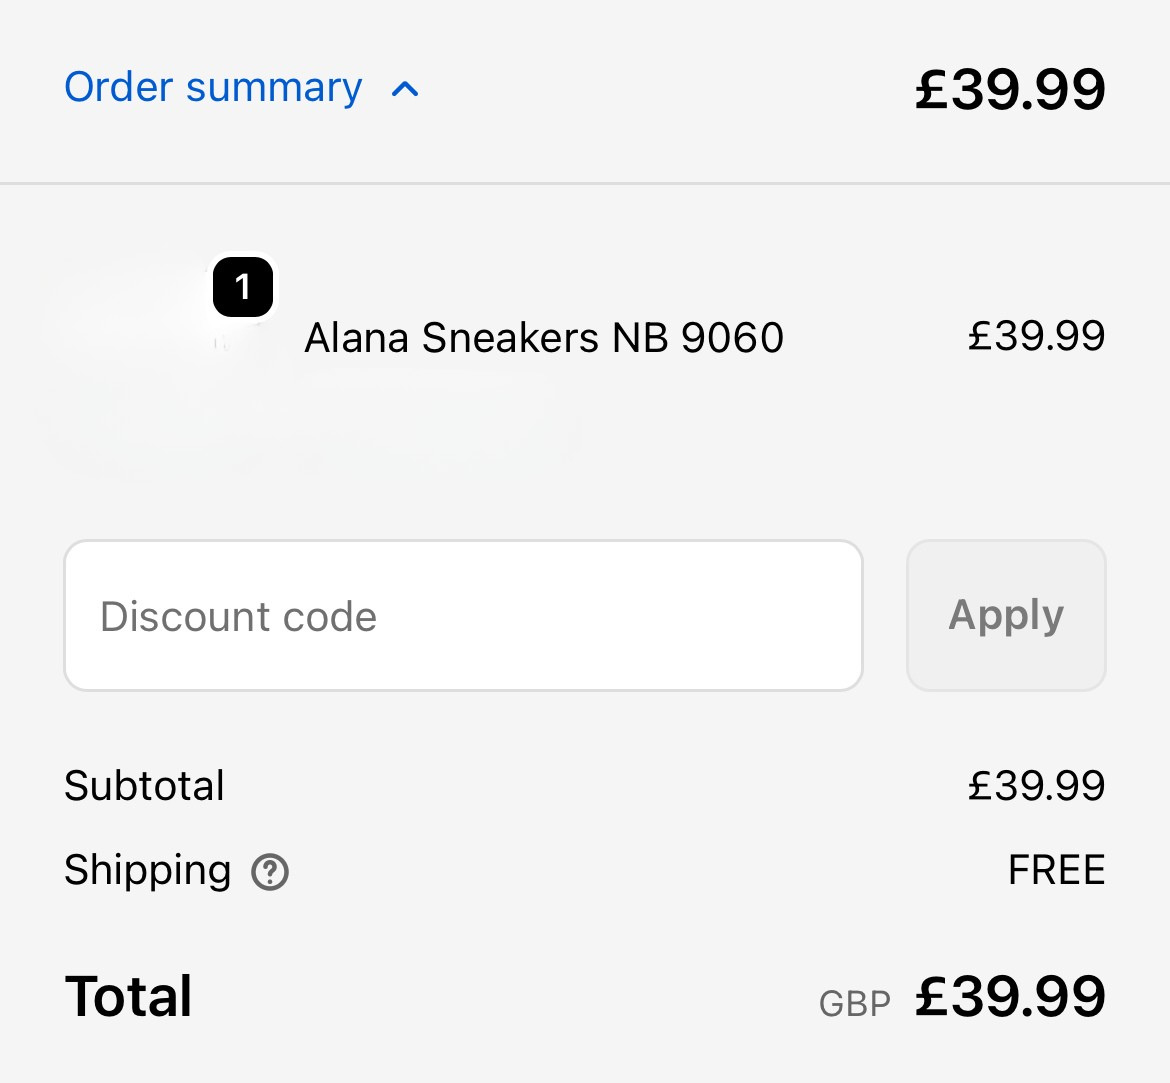Click the header total £39.99 at top
The width and height of the screenshot is (1170, 1083).
pos(1010,90)
